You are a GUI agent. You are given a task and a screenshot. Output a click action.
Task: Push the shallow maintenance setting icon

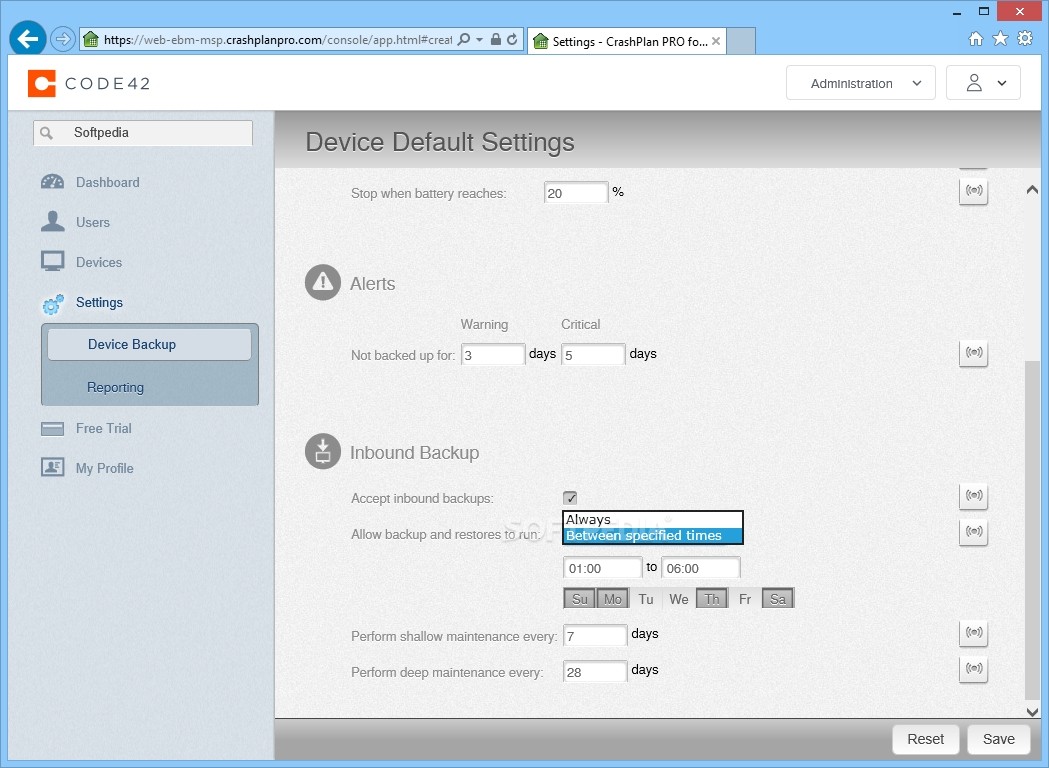tap(973, 633)
